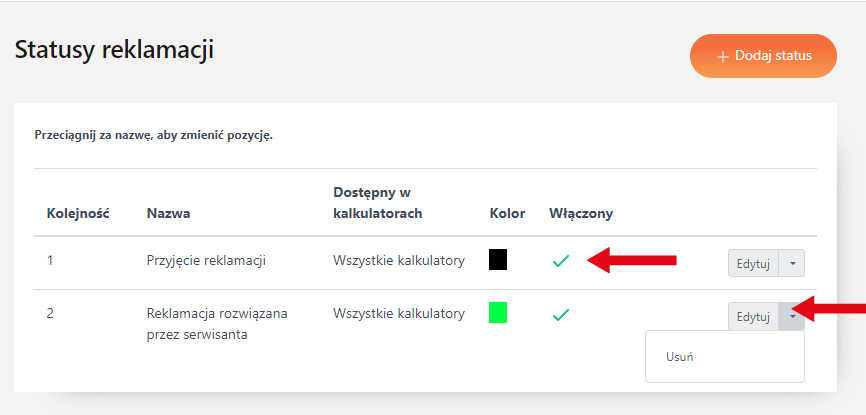Click the black color swatch
Screen dimensions: 866x415
(x=498, y=259)
